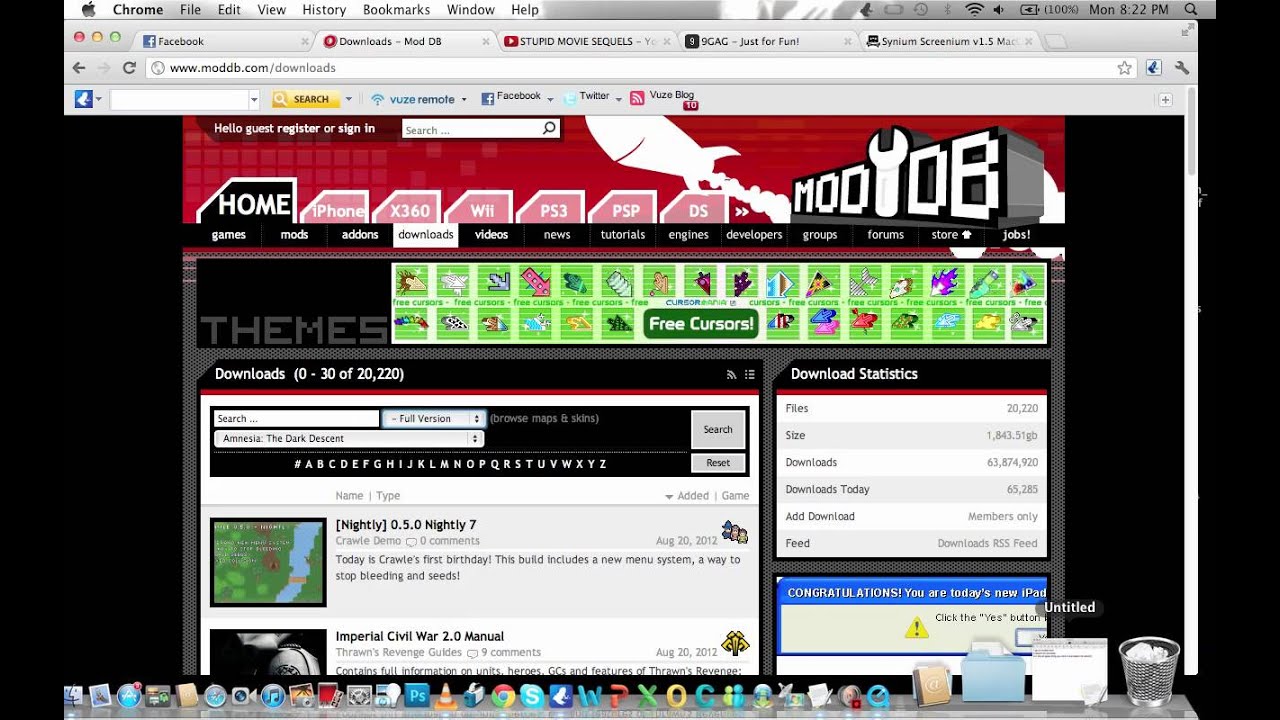Click the browser Back arrow
The width and height of the screenshot is (1280, 720).
tap(79, 68)
